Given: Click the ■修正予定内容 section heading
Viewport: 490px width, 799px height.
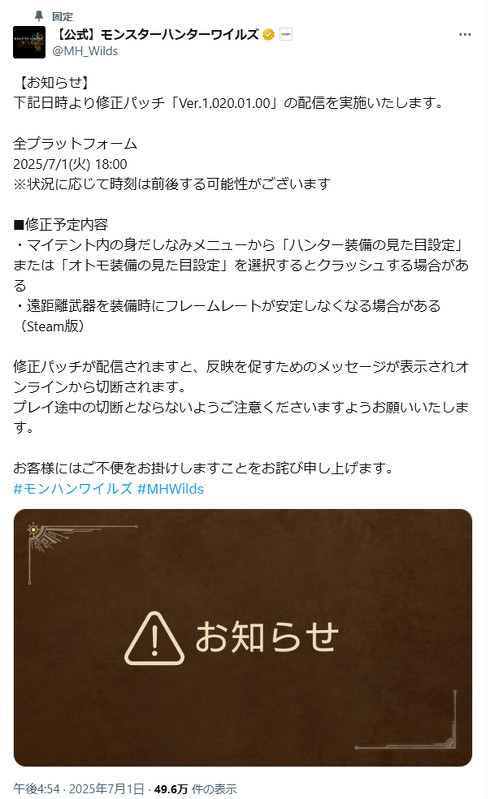Looking at the screenshot, I should (x=61, y=224).
